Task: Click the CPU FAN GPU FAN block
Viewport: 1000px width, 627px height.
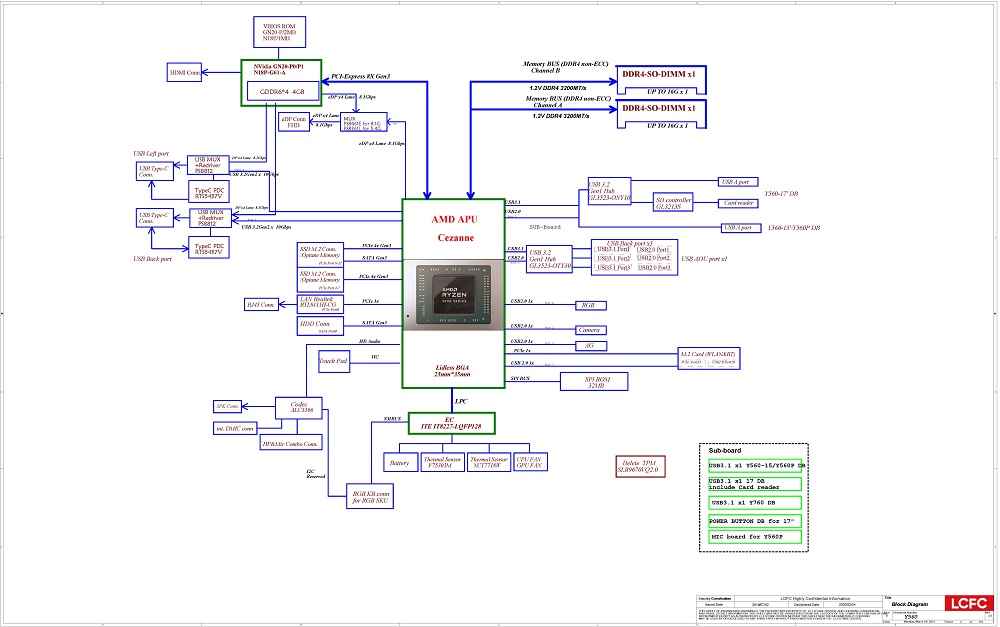Action: tap(528, 462)
